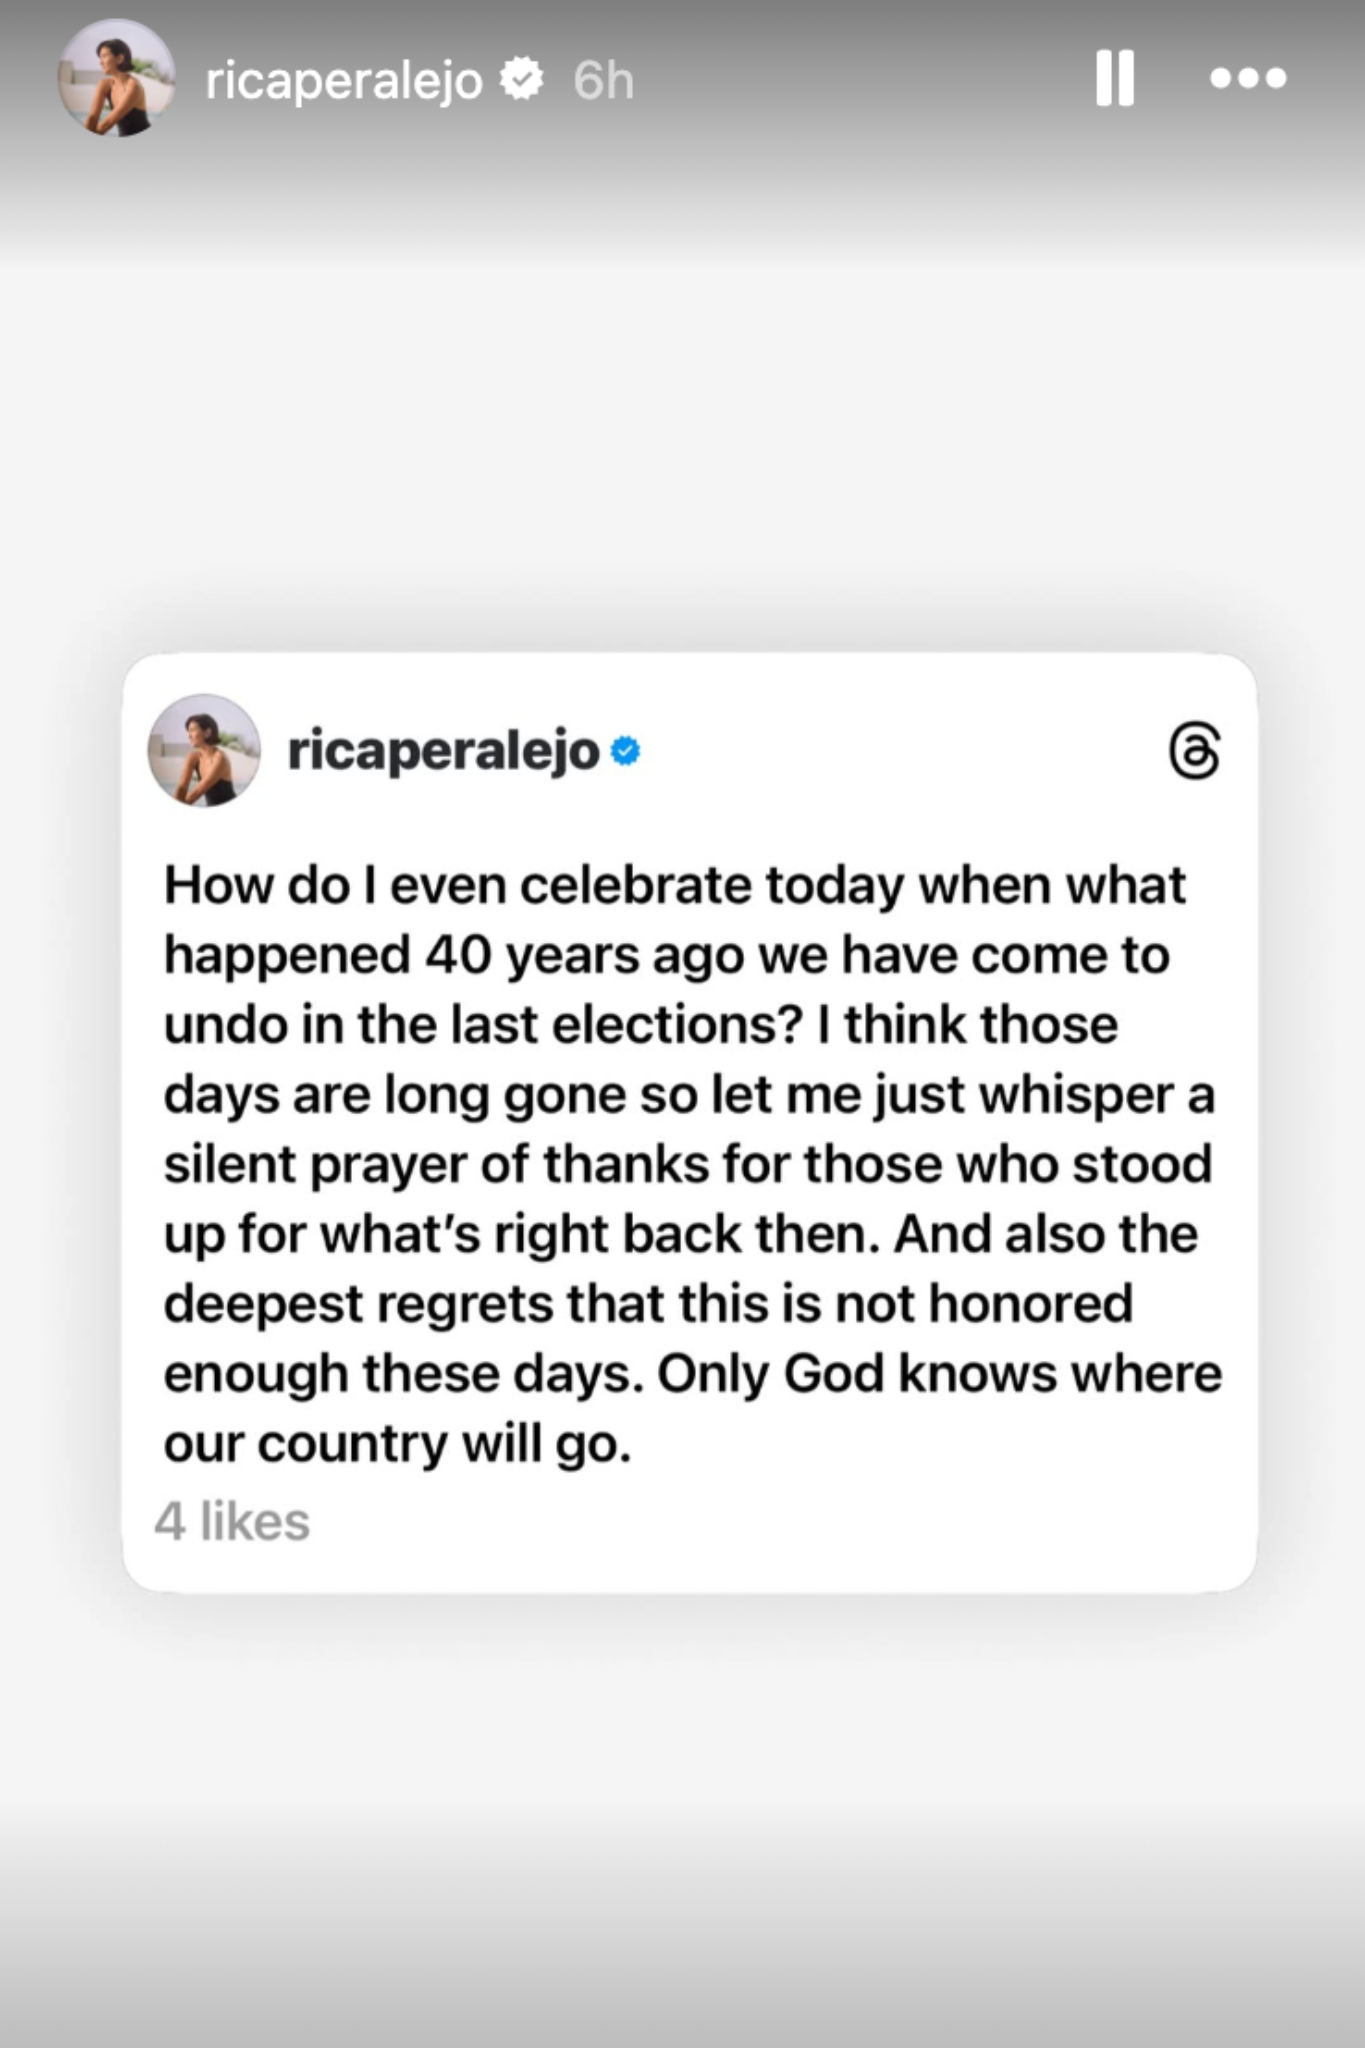
Task: Tap the story header profile picture
Action: pyautogui.click(x=117, y=78)
